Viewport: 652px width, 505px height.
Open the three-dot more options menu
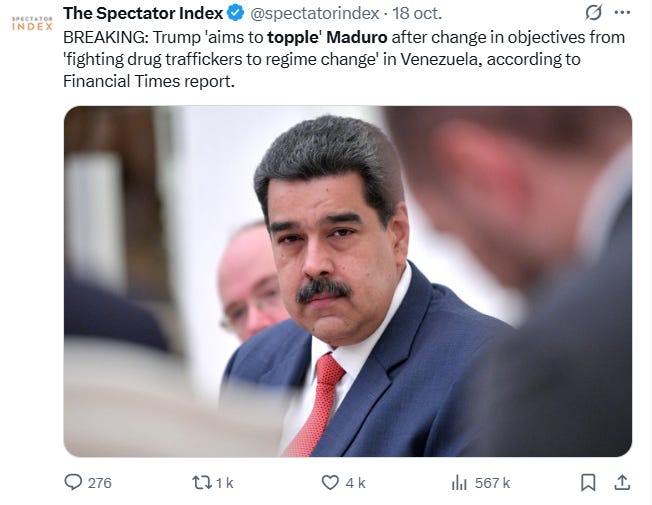click(x=622, y=12)
